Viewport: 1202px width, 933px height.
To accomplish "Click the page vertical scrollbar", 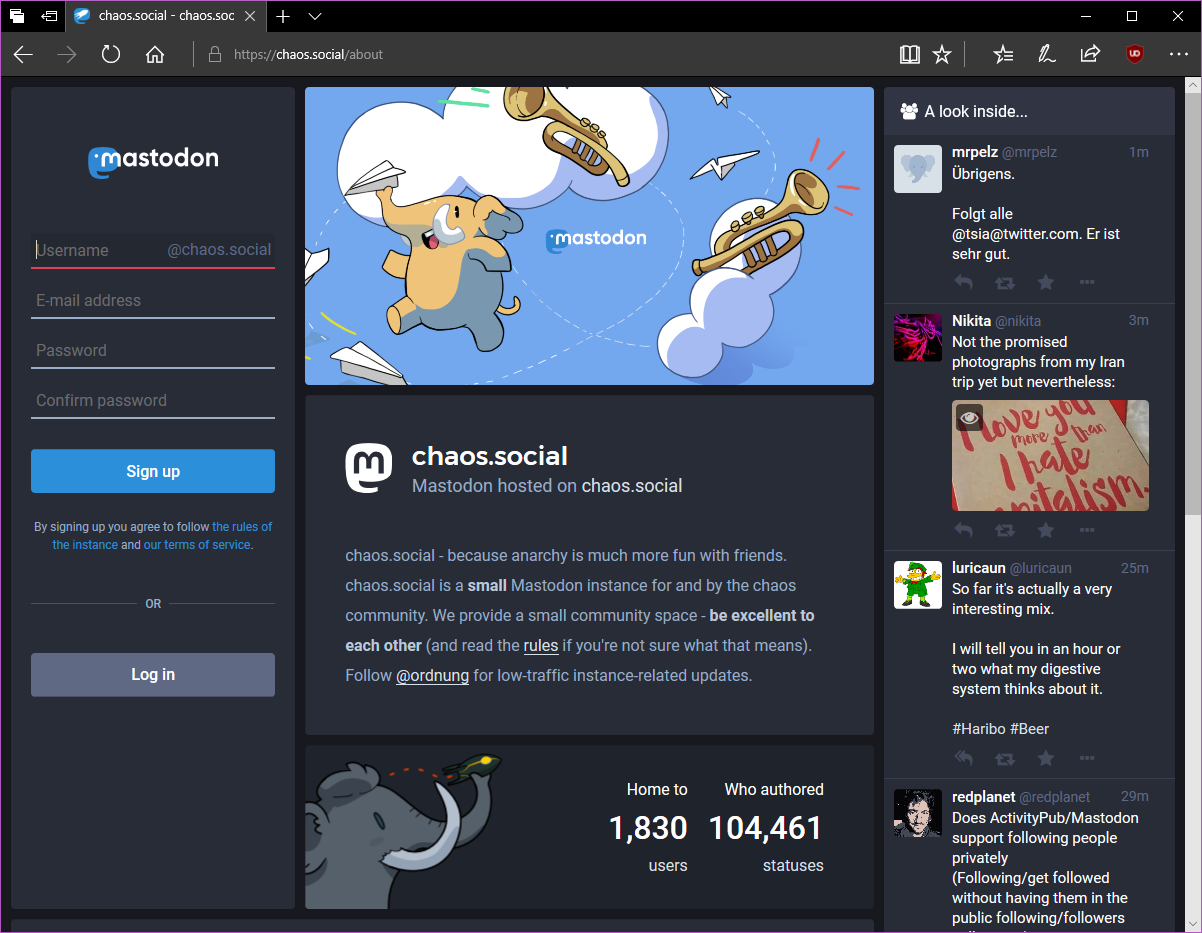I will 1193,504.
